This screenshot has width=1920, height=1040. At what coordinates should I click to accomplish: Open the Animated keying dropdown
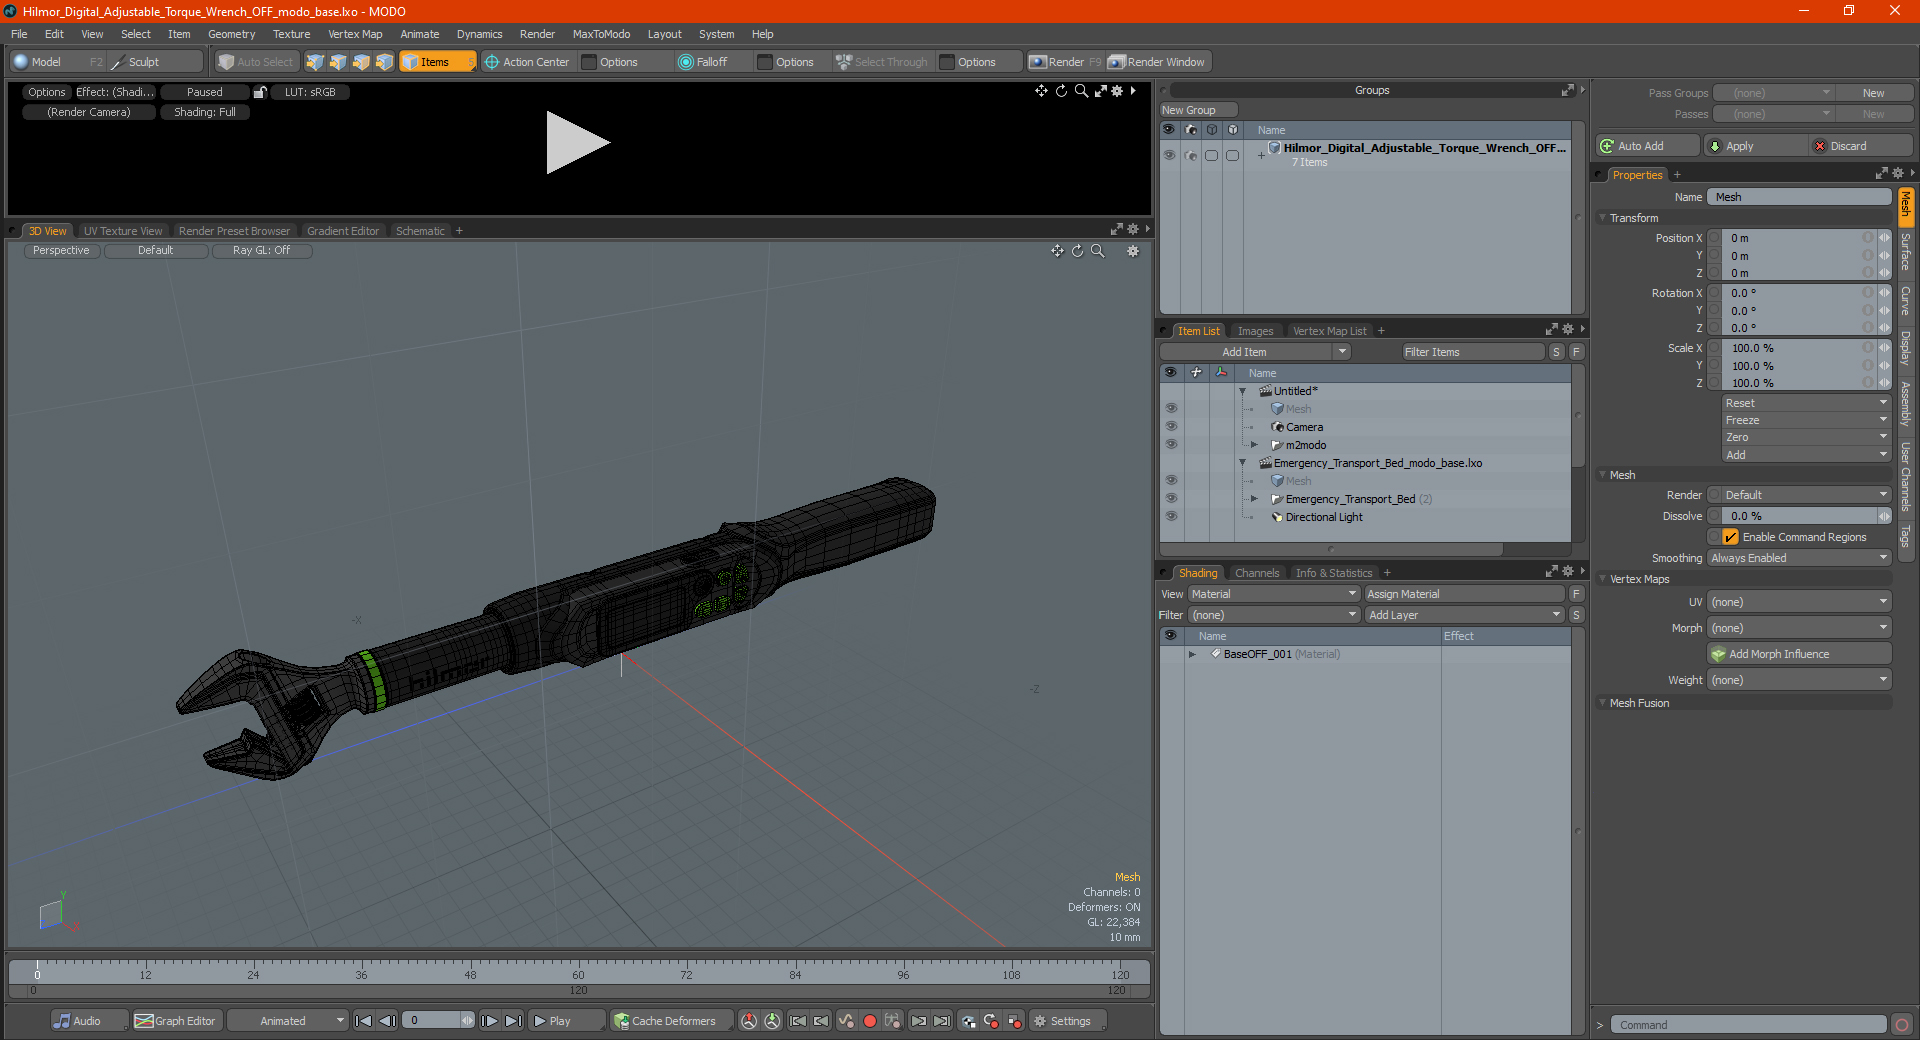(x=287, y=1021)
